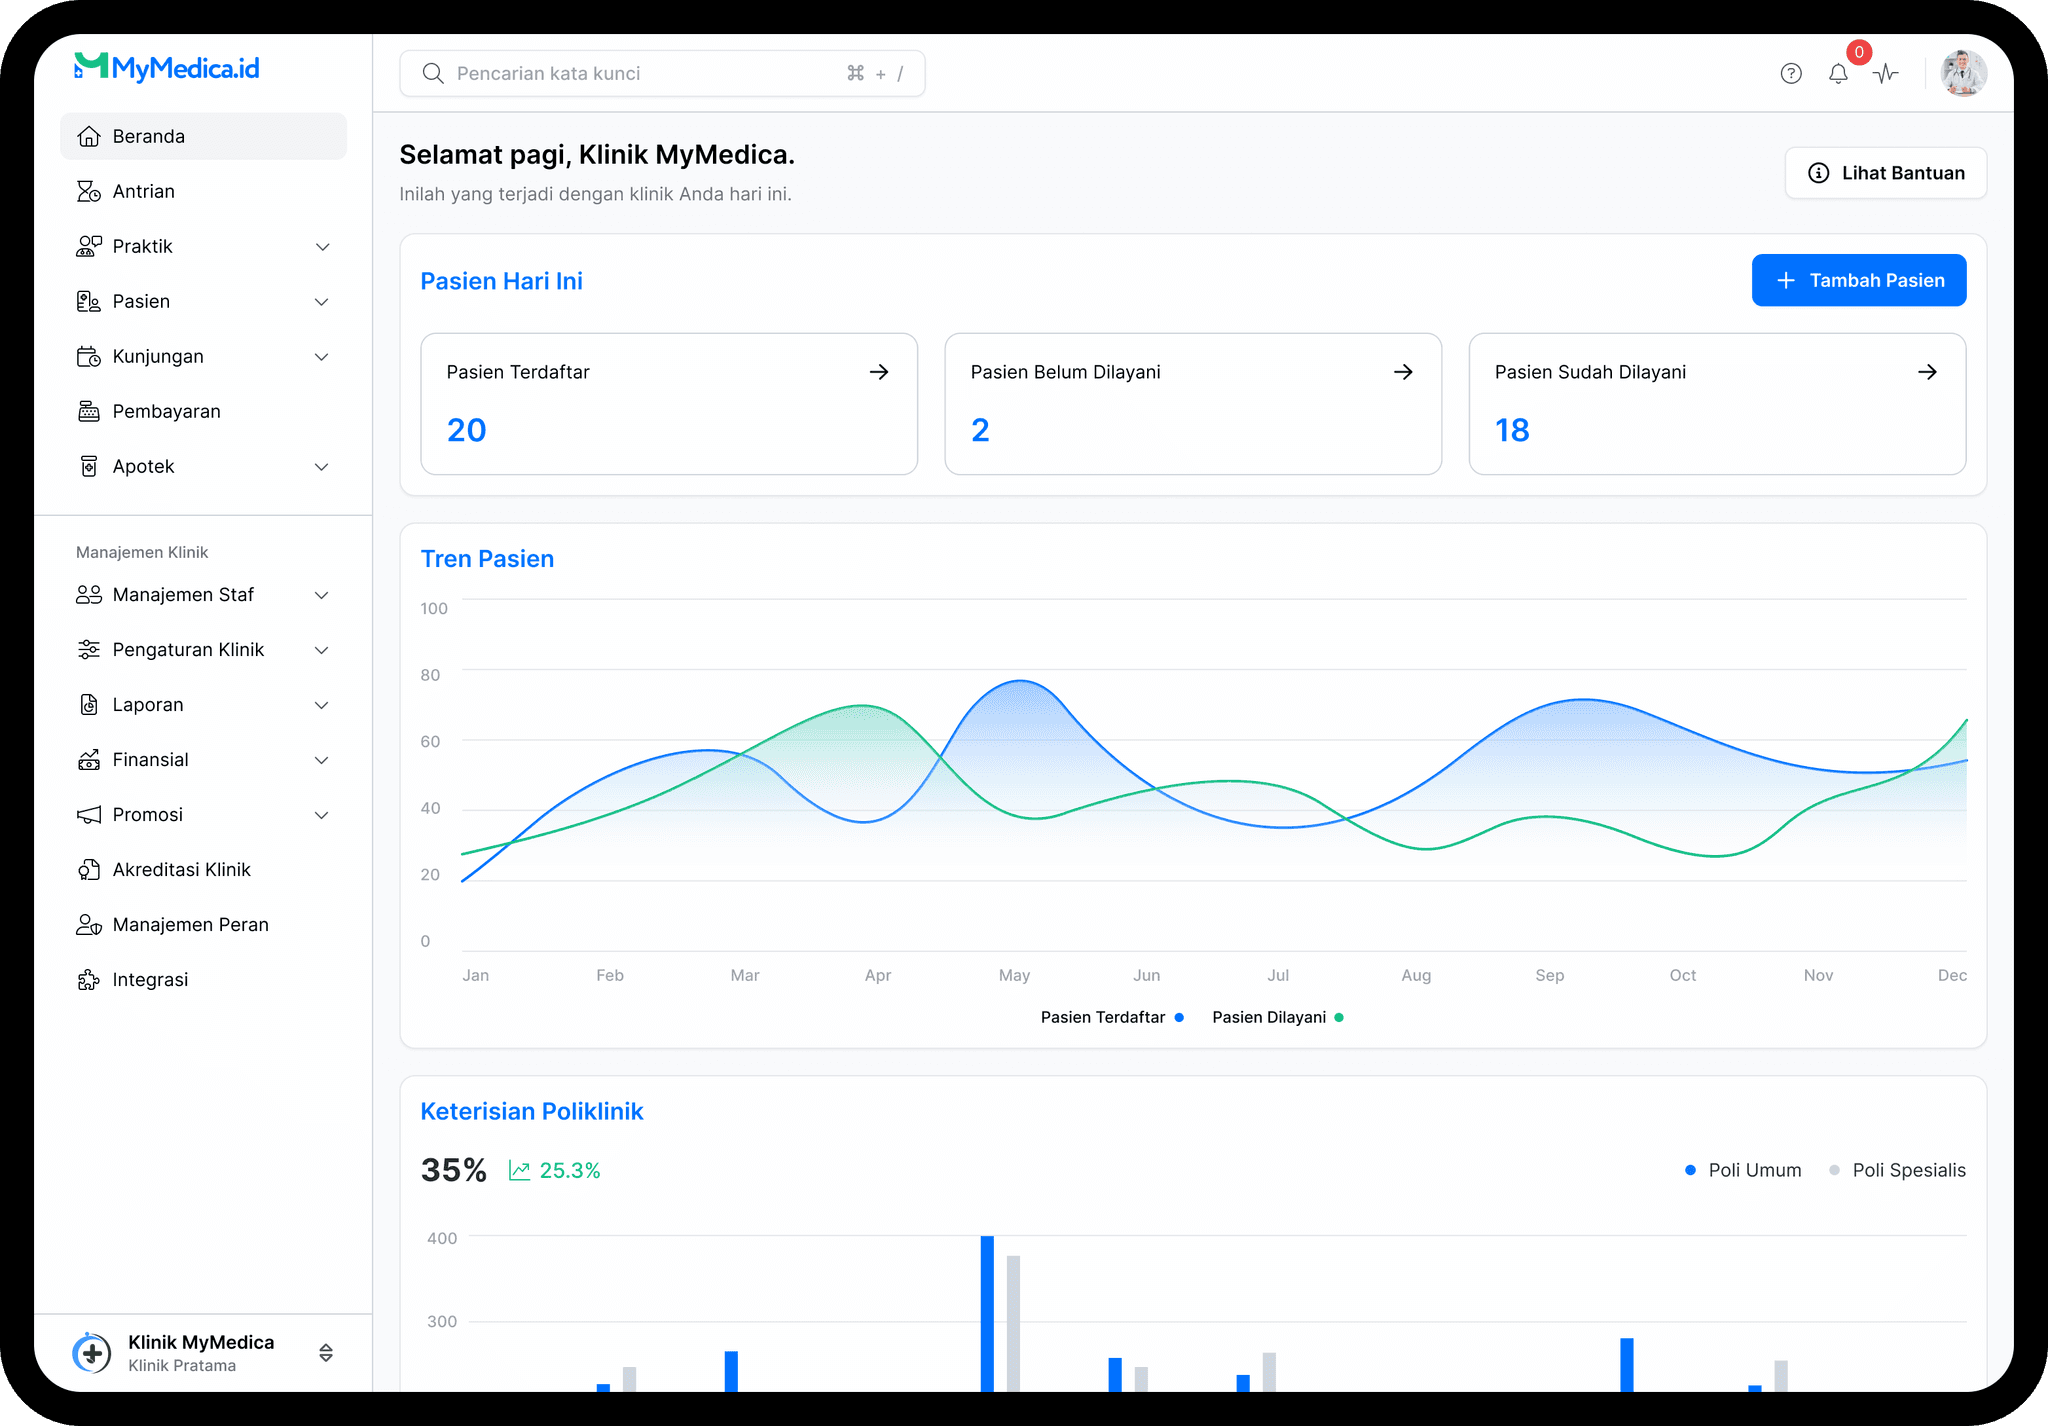Viewport: 2048px width, 1426px height.
Task: Click the Integrasi puzzle icon
Action: [89, 979]
